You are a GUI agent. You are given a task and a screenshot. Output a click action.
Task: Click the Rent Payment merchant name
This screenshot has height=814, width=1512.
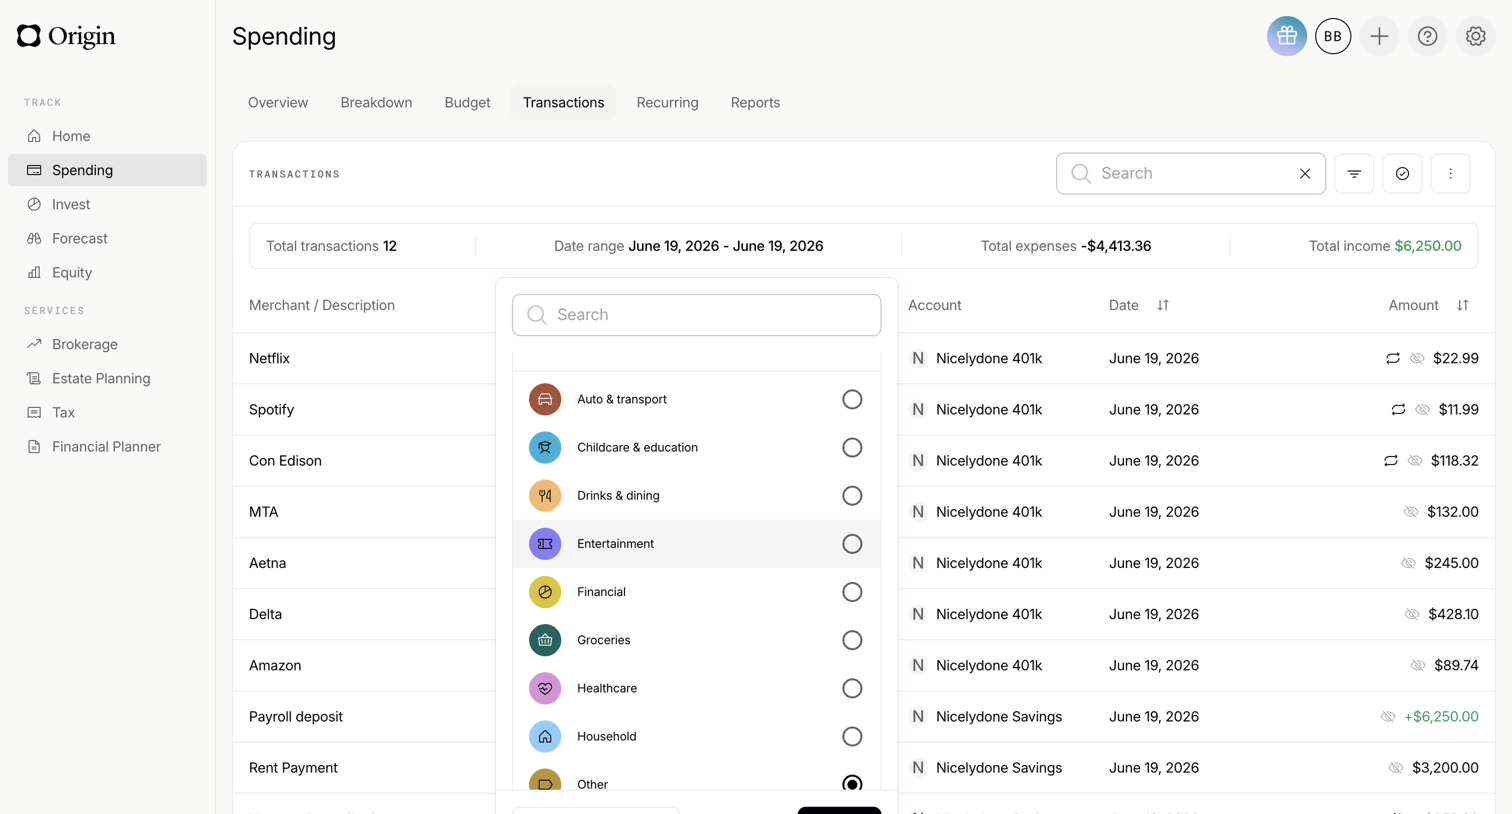293,767
